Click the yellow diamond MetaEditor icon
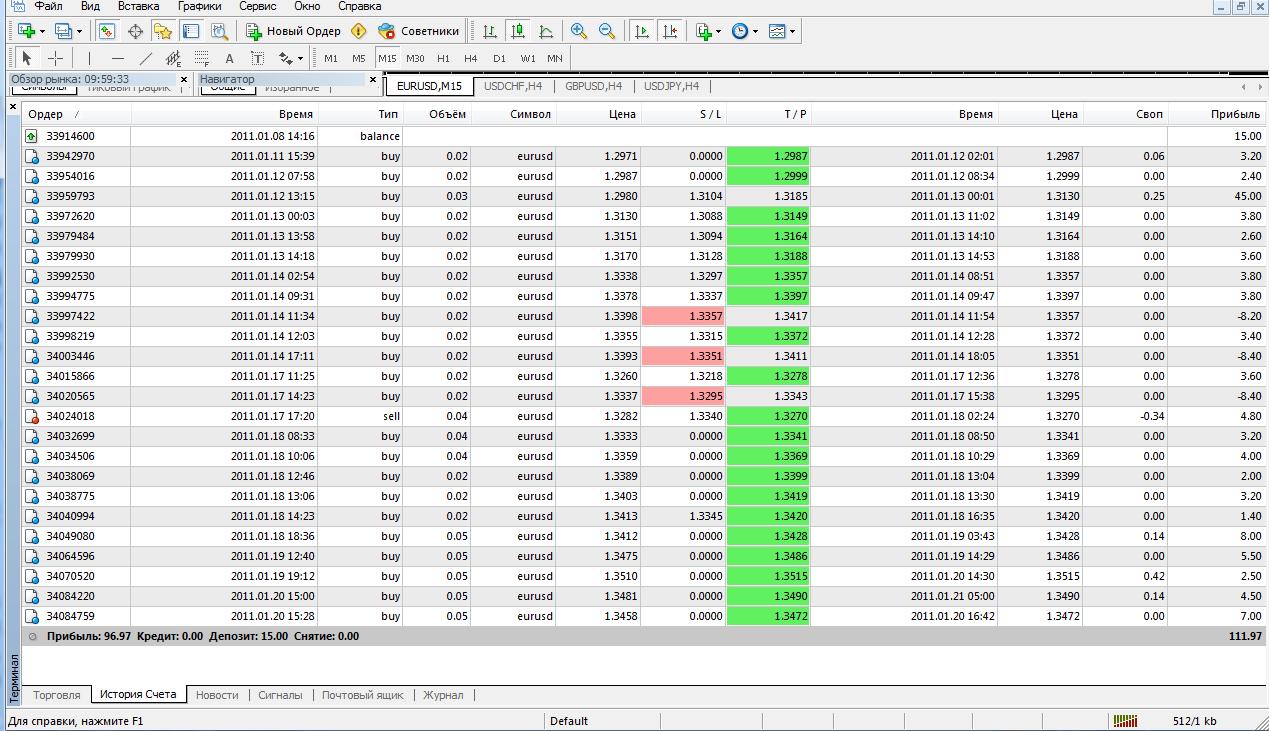The height and width of the screenshot is (731, 1269). pyautogui.click(x=359, y=31)
